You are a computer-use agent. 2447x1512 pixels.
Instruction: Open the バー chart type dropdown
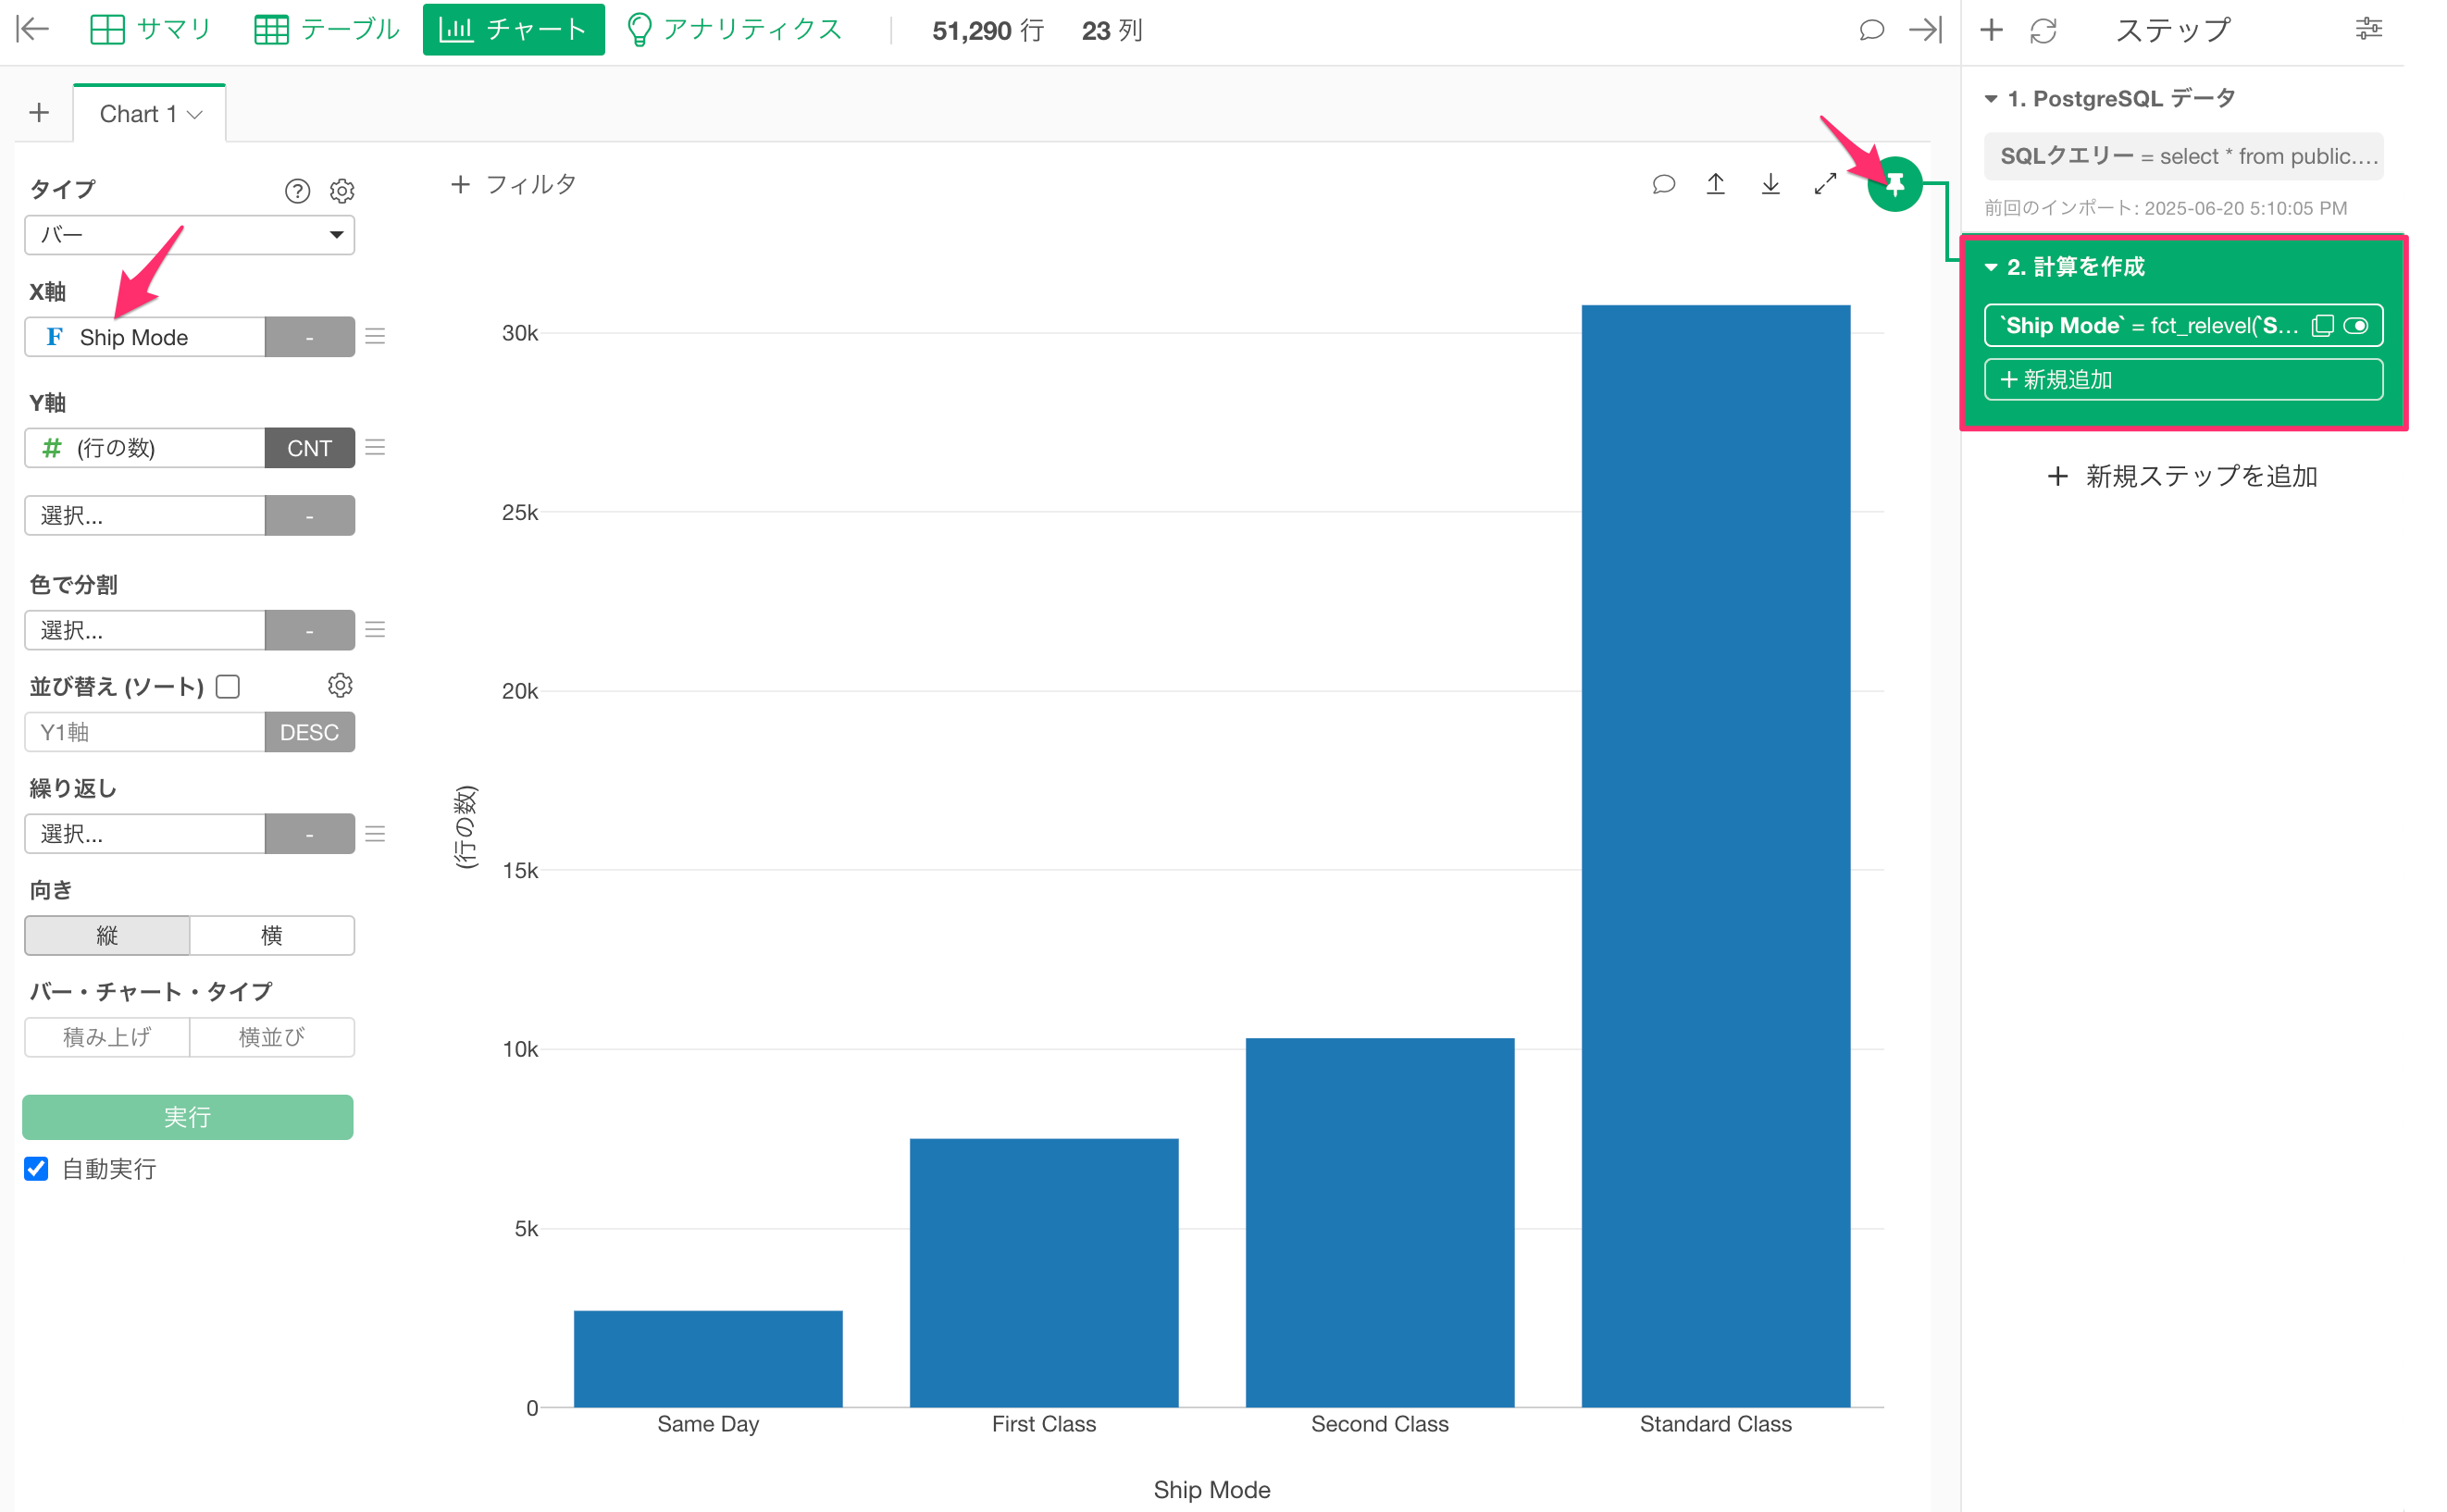pos(189,235)
